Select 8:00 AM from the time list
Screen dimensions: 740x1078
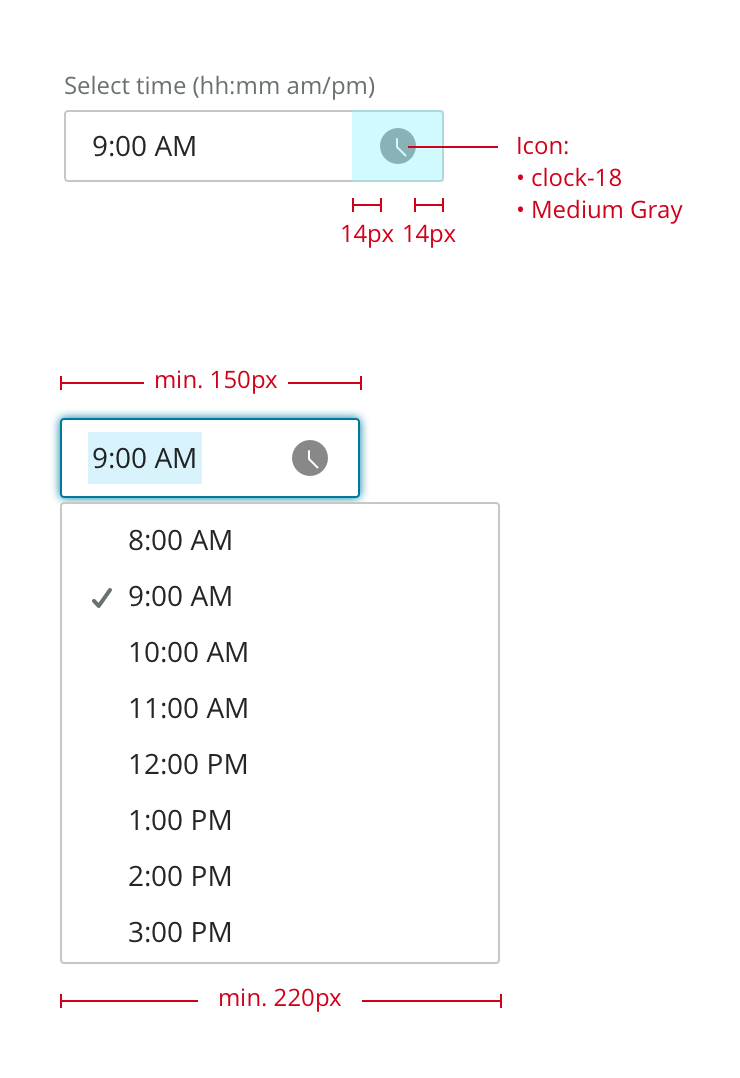tap(180, 541)
